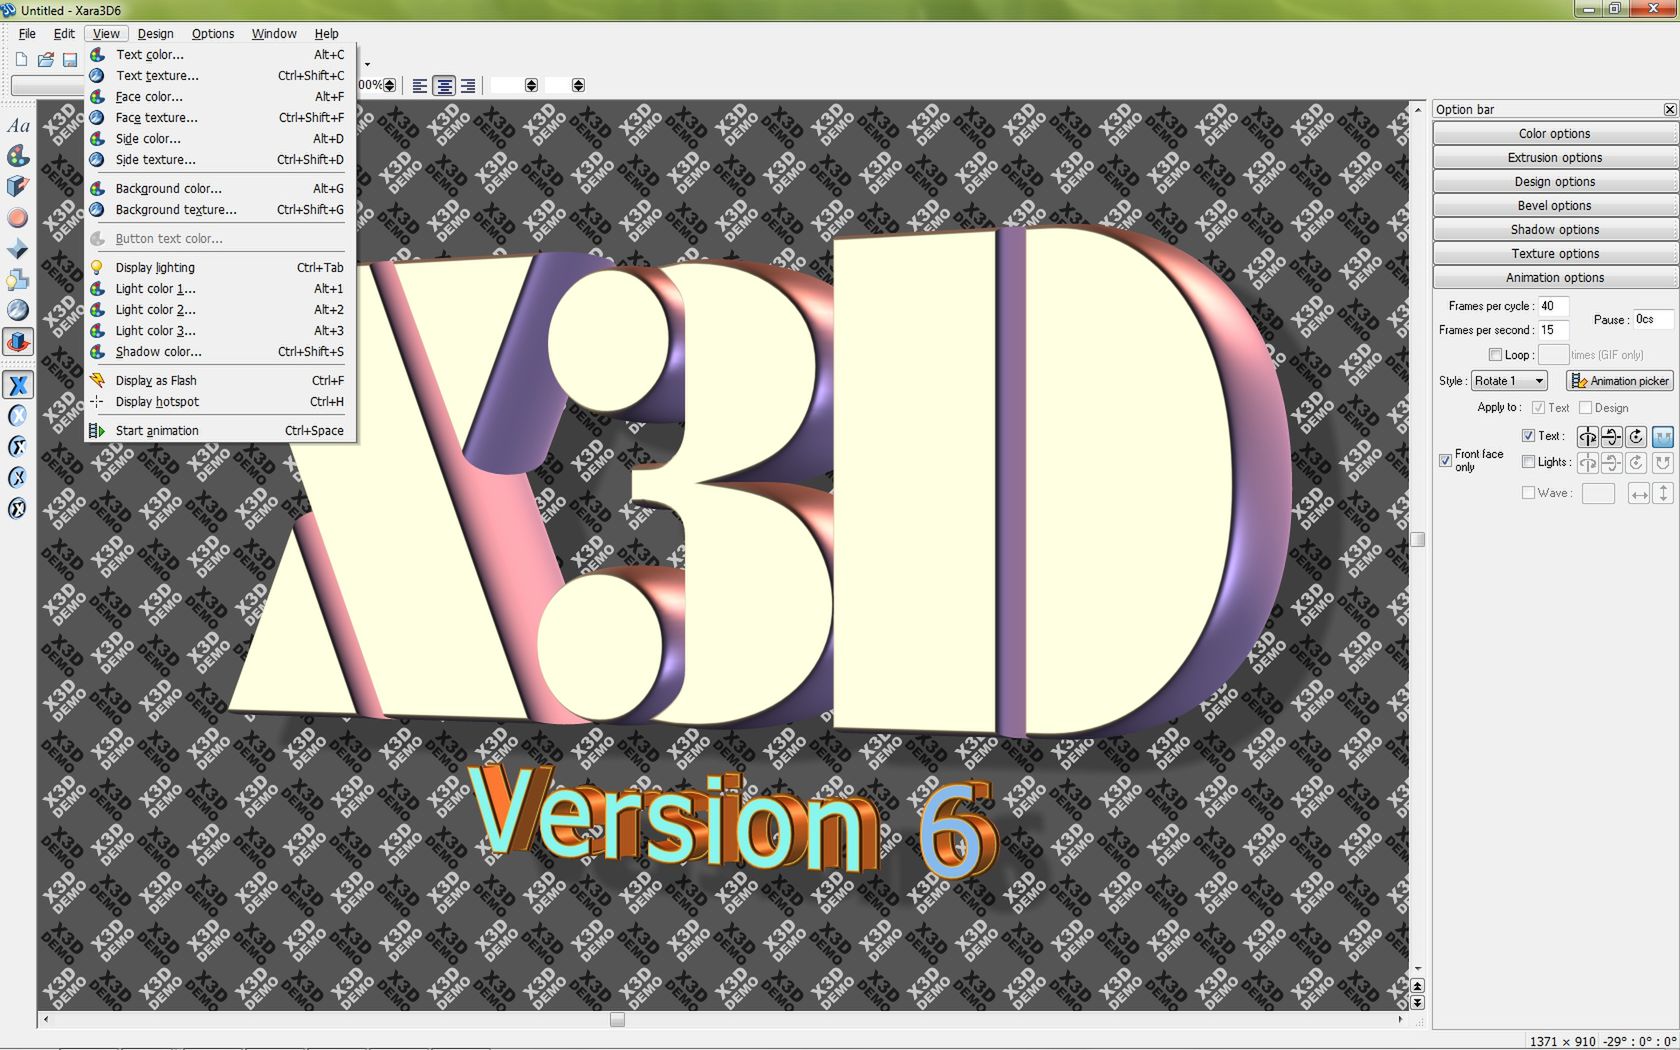This screenshot has width=1680, height=1050.
Task: Choose Light color 2... menu entry
Action: [220, 310]
